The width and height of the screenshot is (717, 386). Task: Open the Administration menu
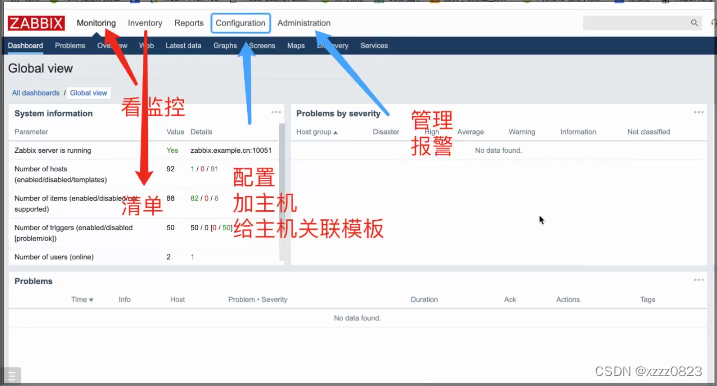tap(304, 23)
